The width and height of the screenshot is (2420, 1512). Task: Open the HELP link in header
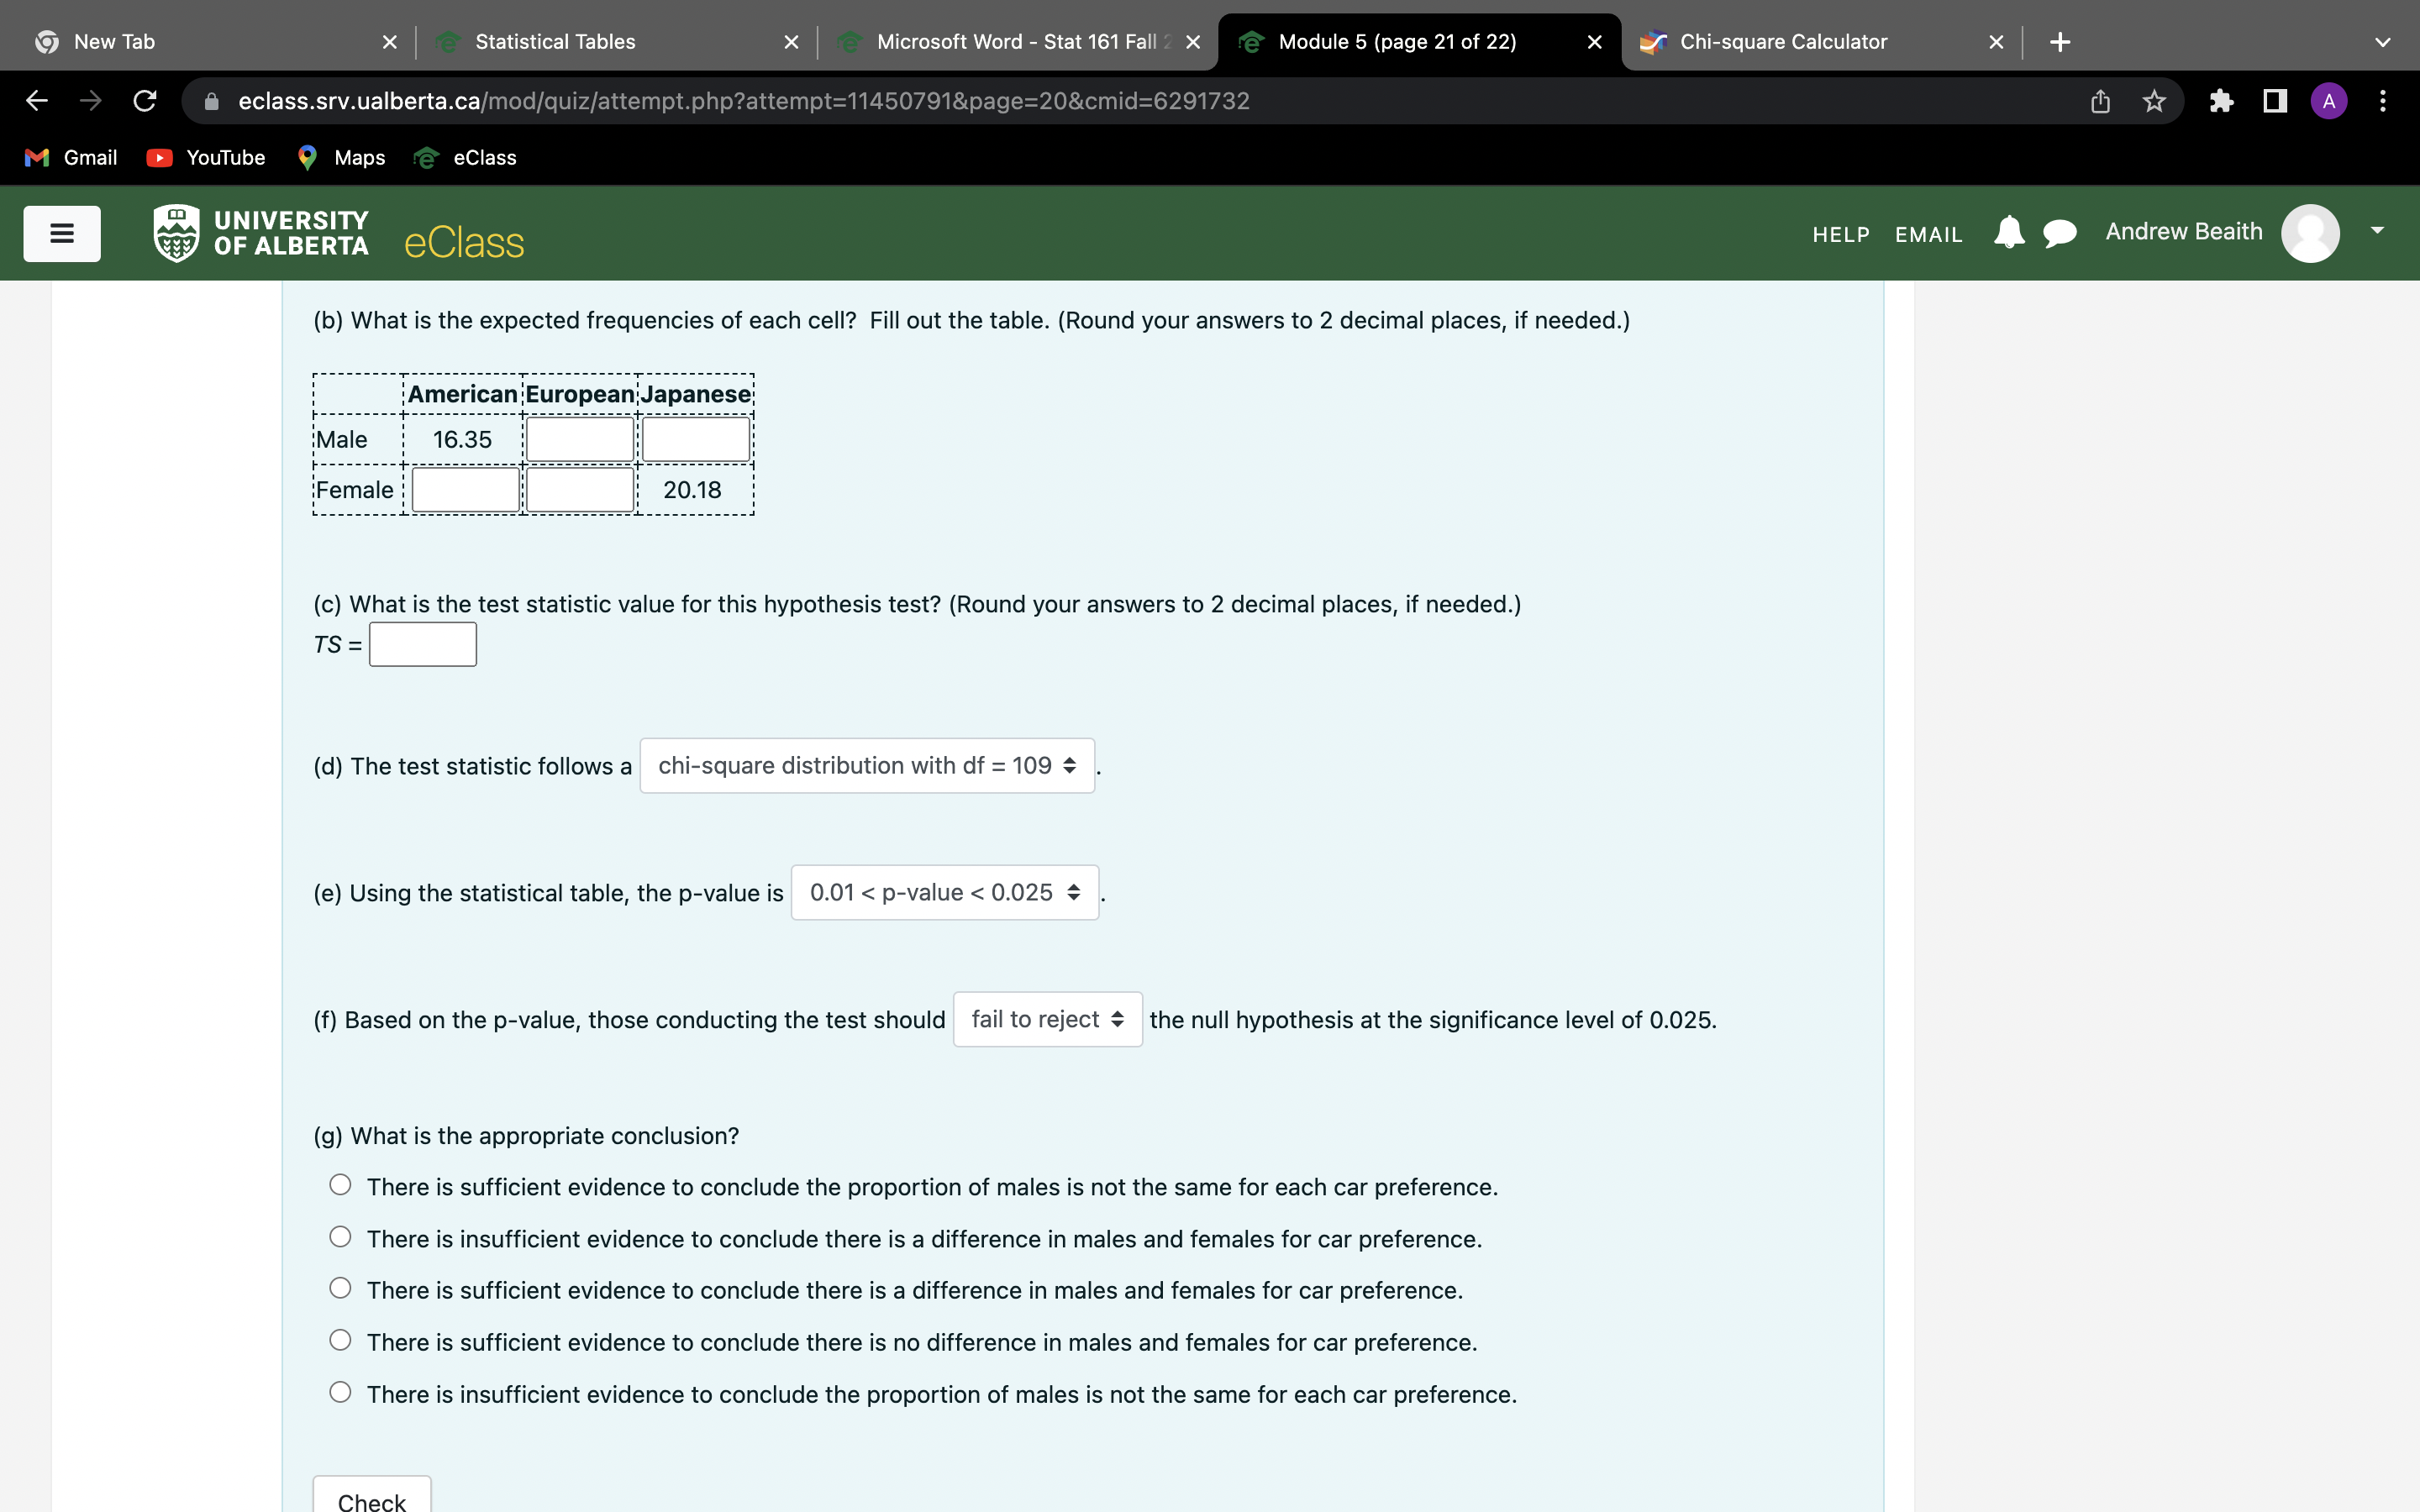1840,235
